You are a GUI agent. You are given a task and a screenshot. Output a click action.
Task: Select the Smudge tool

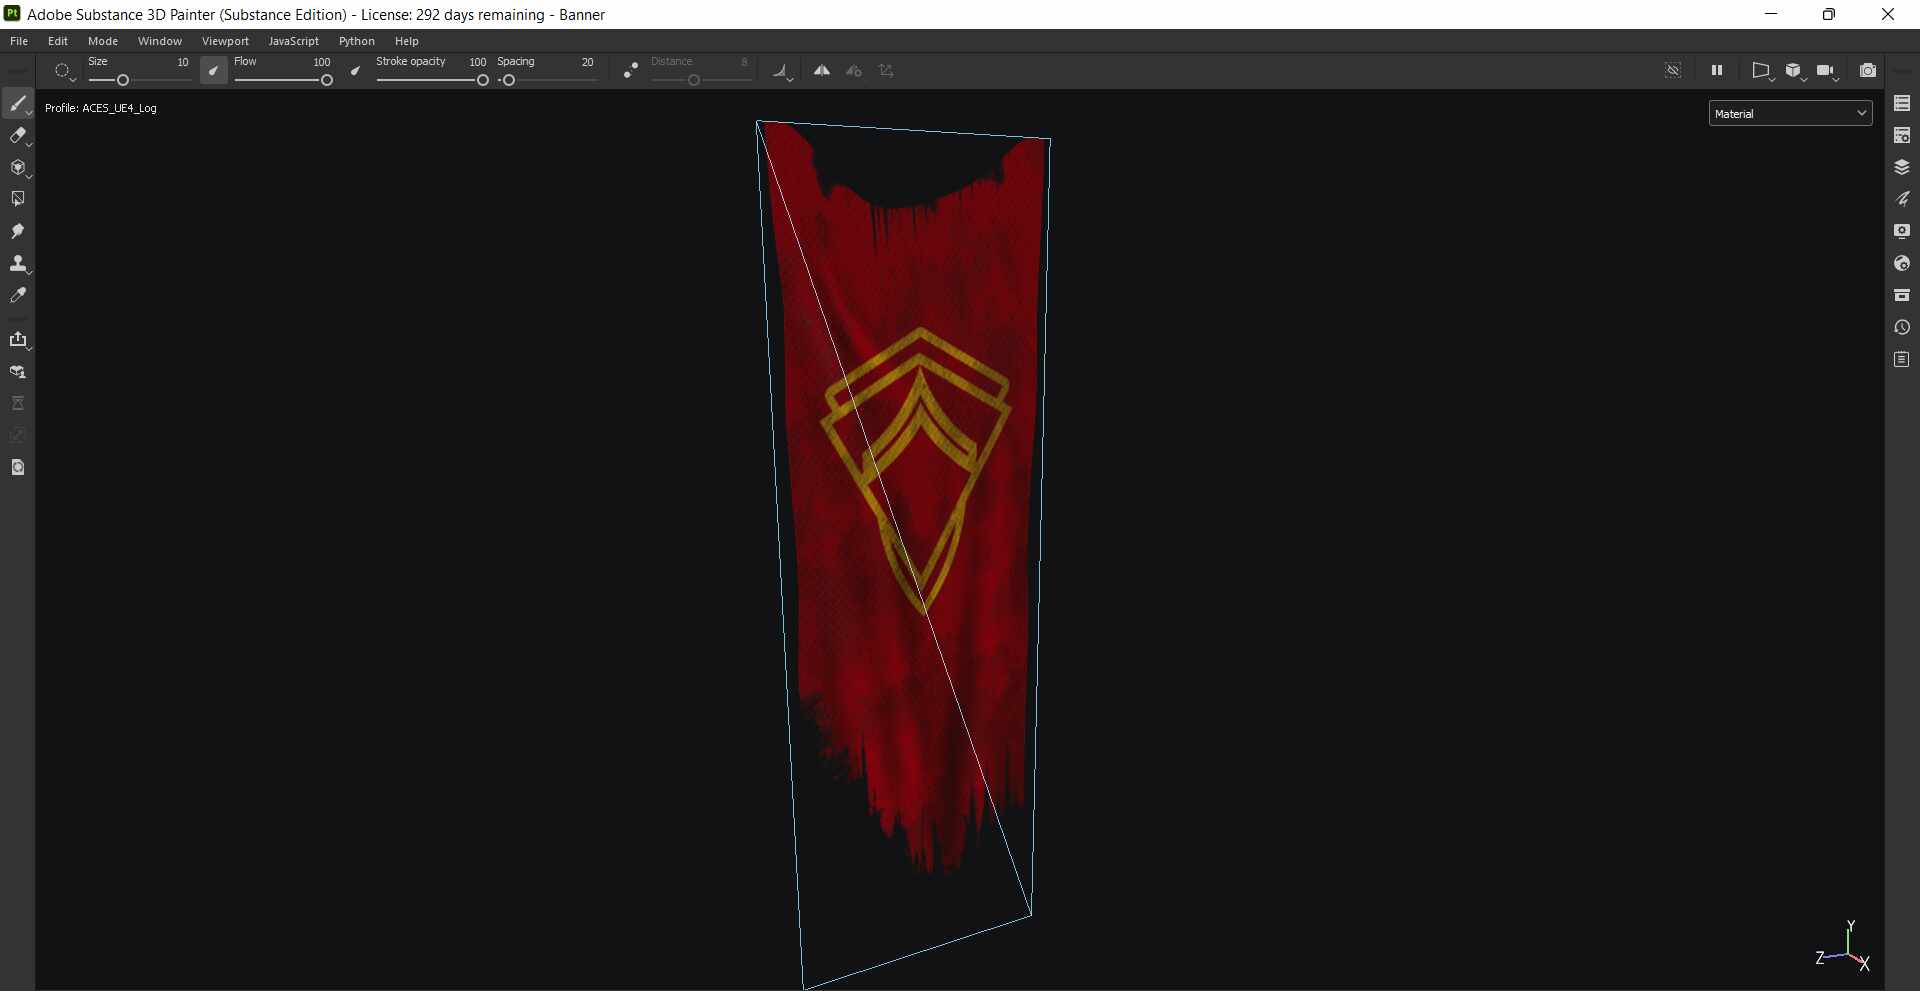18,231
